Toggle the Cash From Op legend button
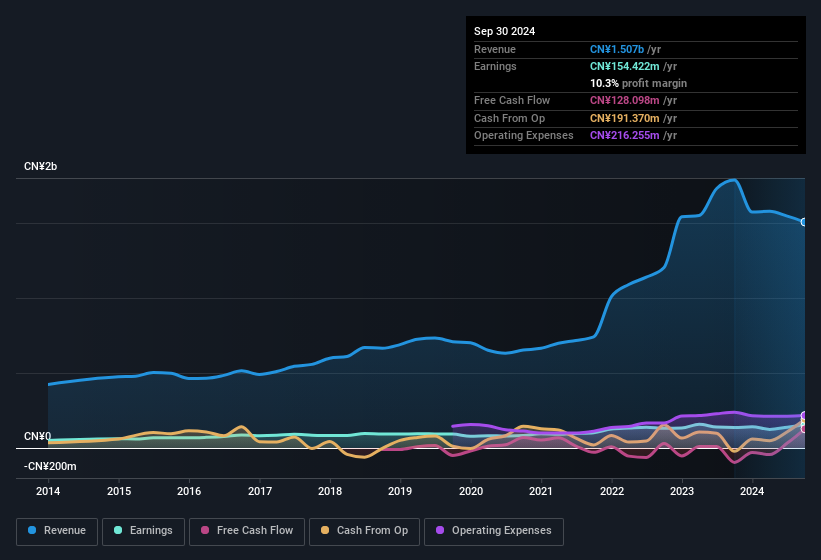 (x=364, y=531)
